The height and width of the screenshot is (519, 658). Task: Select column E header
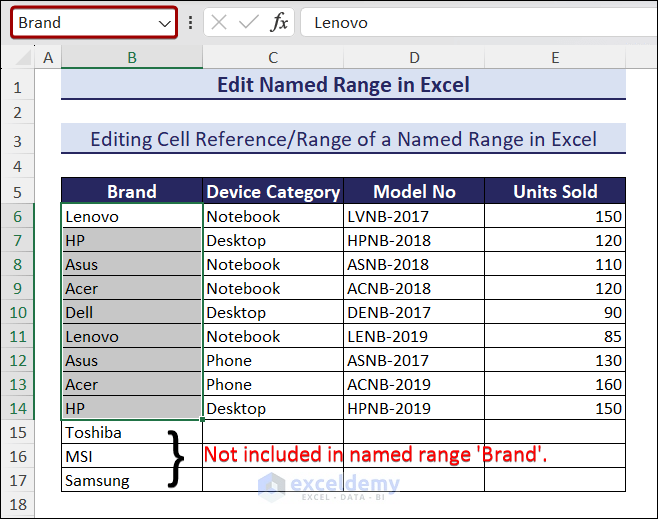point(555,59)
